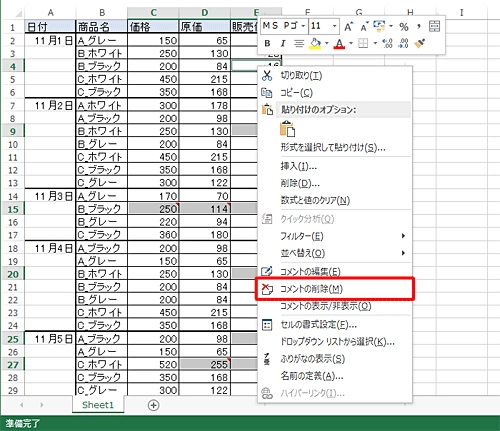This screenshot has height=431, width=500.
Task: Select column I header
Action: [462, 13]
